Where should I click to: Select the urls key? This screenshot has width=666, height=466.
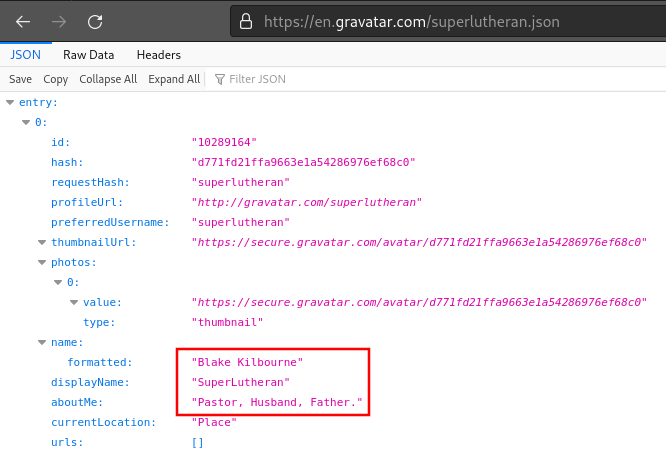point(67,442)
